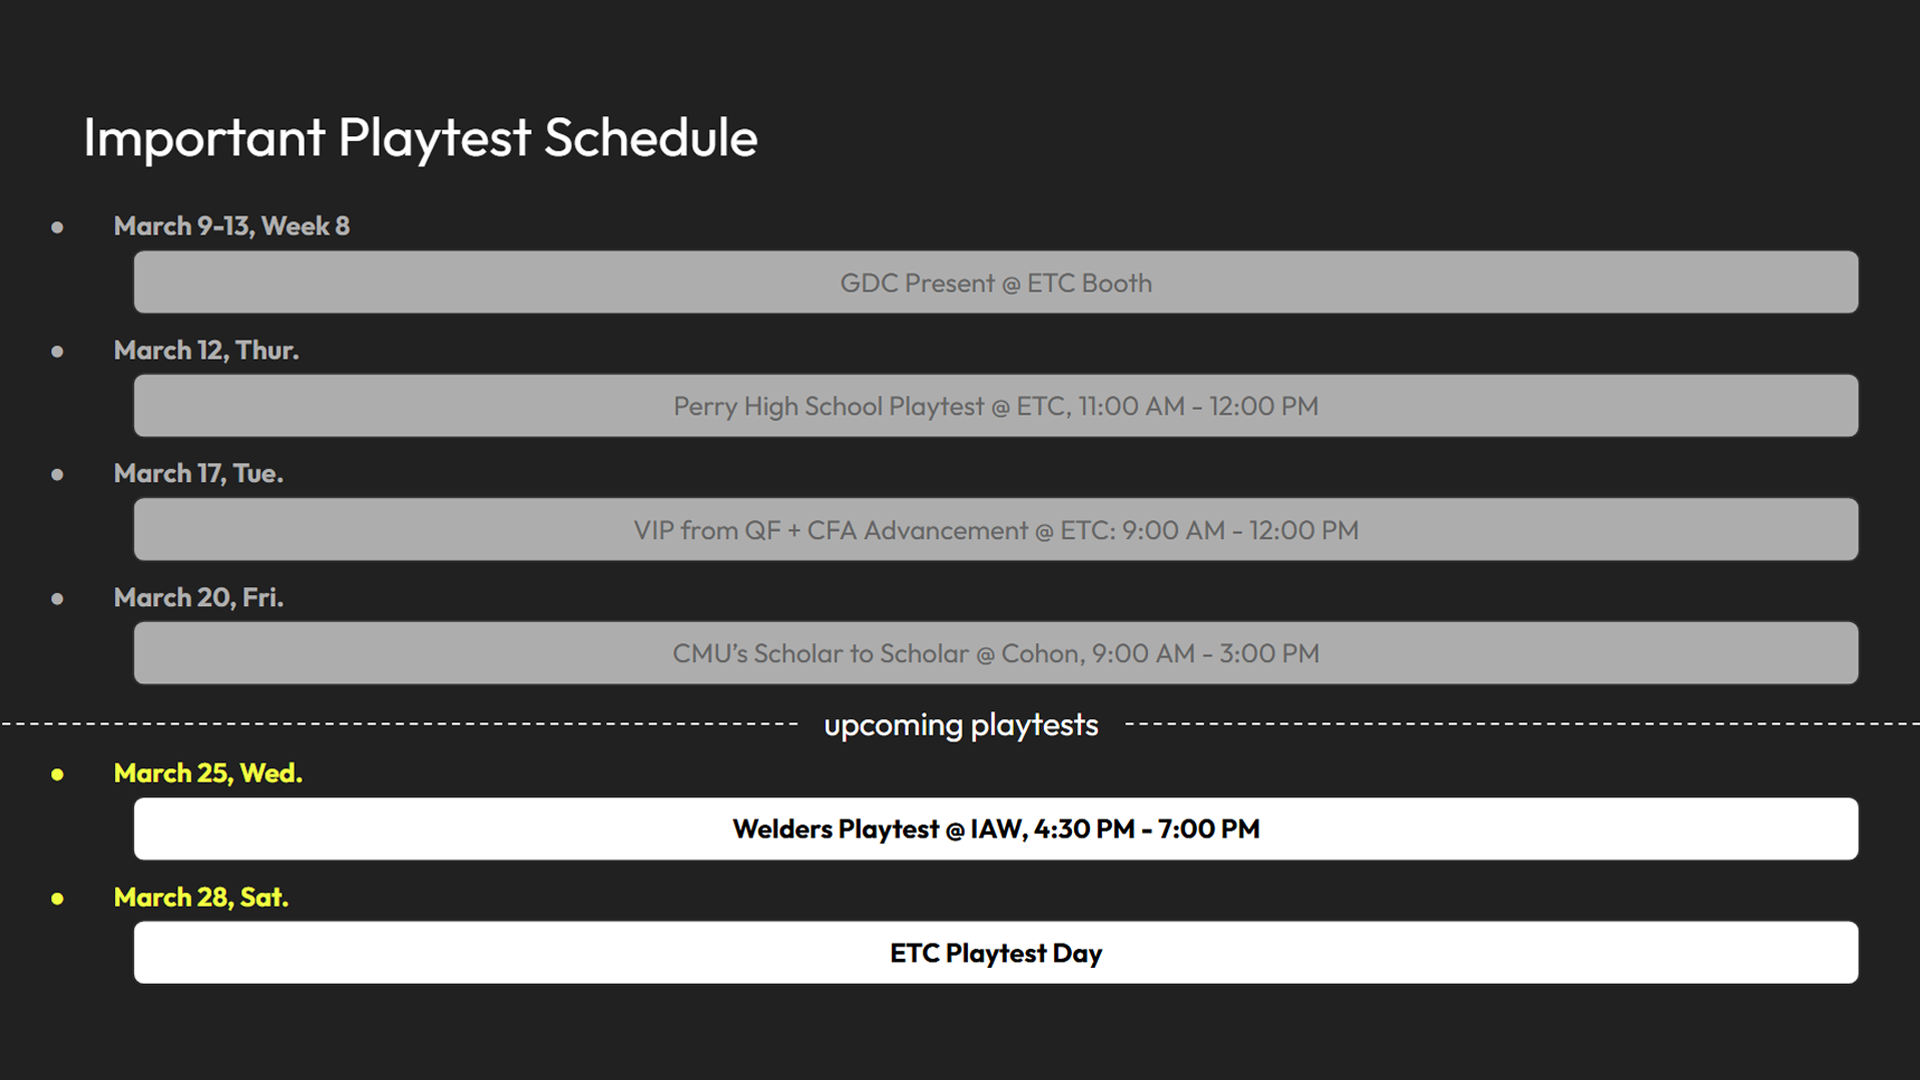
Task: Click the Welders Playtest @ IAW bar
Action: [996, 829]
